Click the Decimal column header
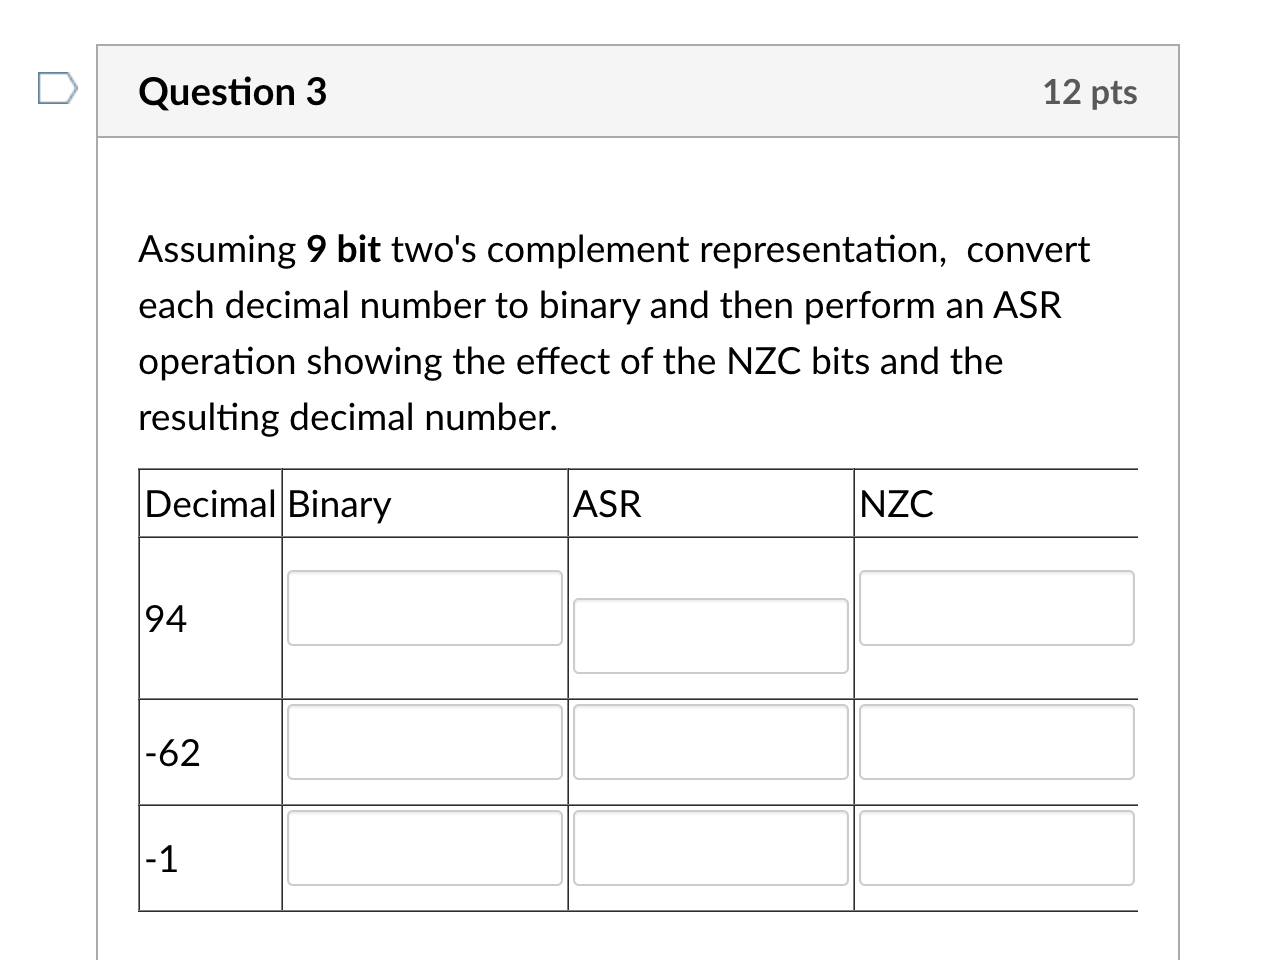 [210, 504]
